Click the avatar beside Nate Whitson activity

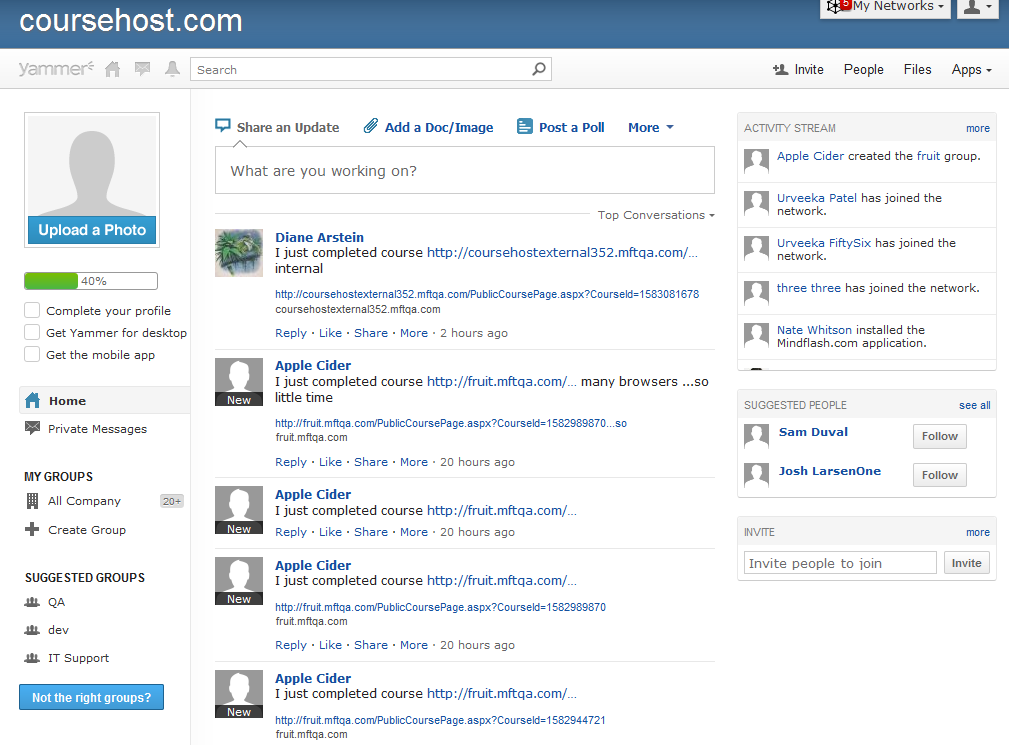[756, 335]
